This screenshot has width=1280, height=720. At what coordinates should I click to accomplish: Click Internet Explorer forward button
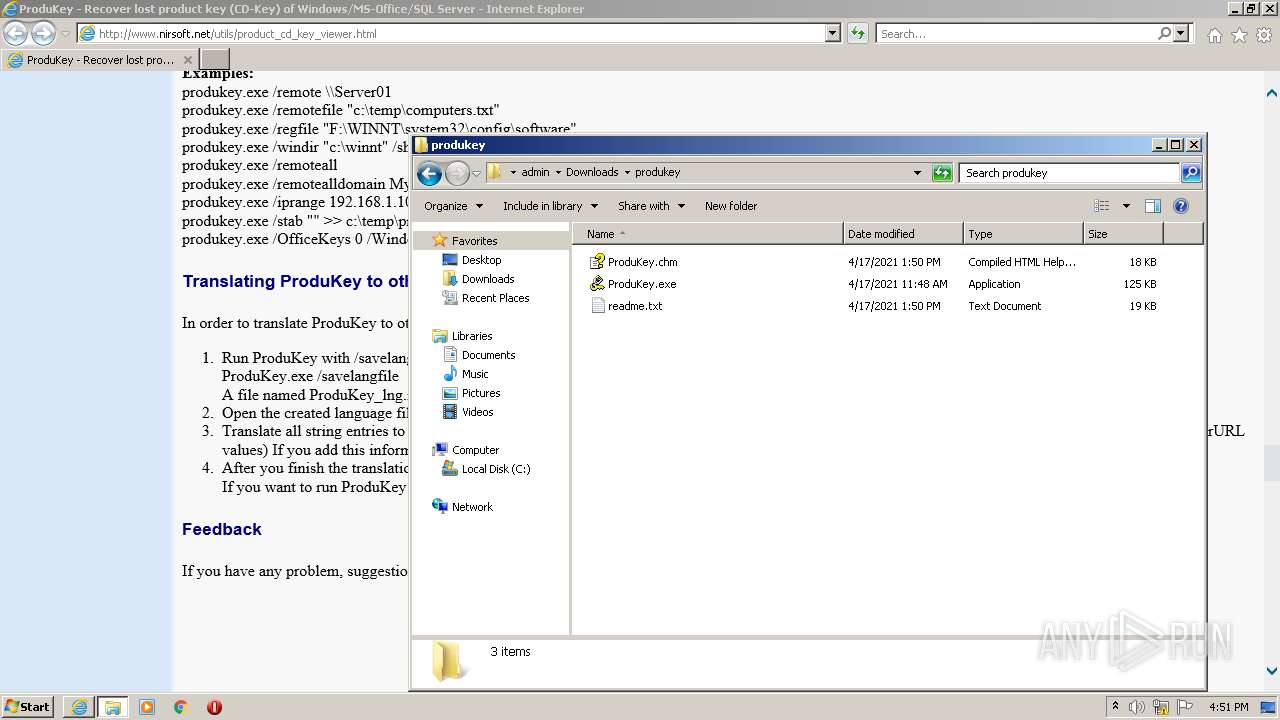tap(43, 34)
